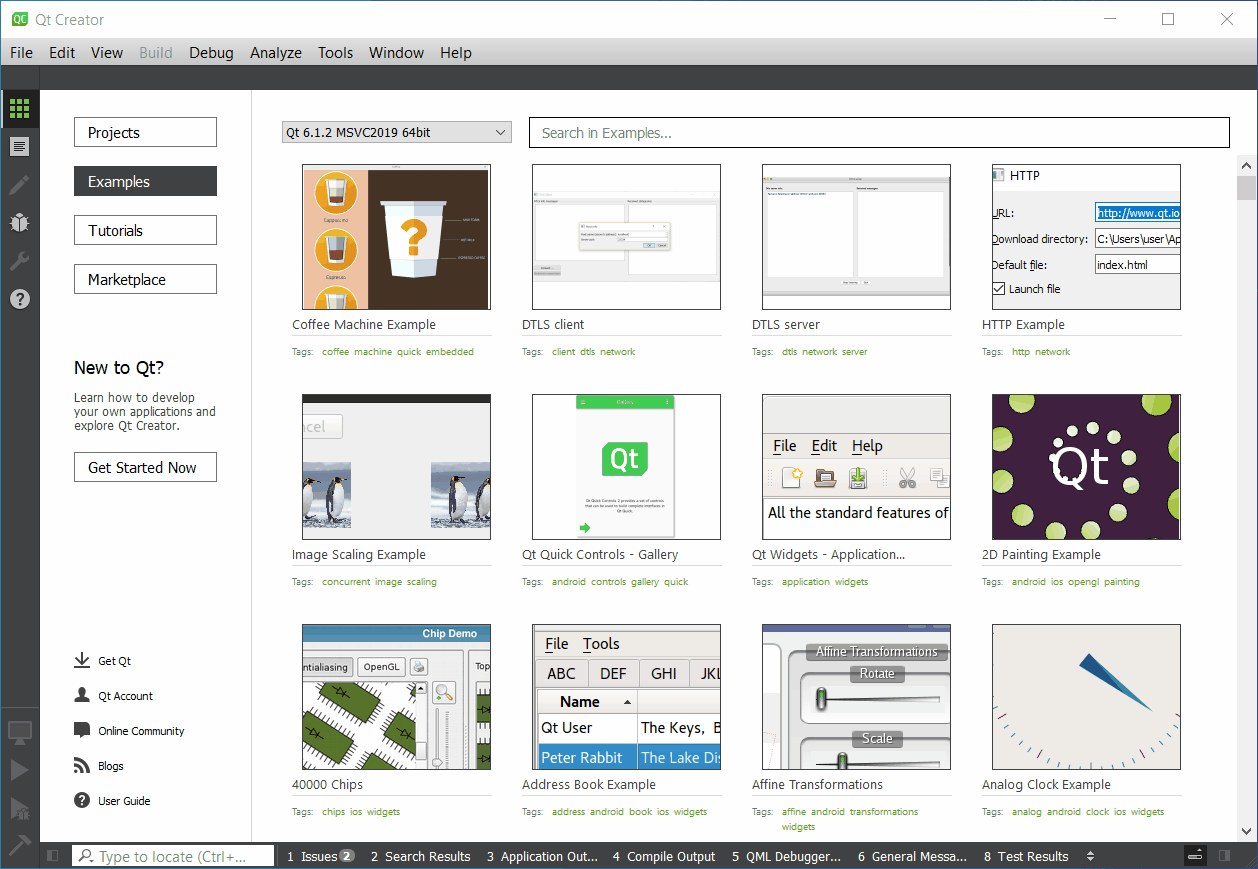Toggle progress details button in status bar
The width and height of the screenshot is (1258, 869).
pos(1196,856)
